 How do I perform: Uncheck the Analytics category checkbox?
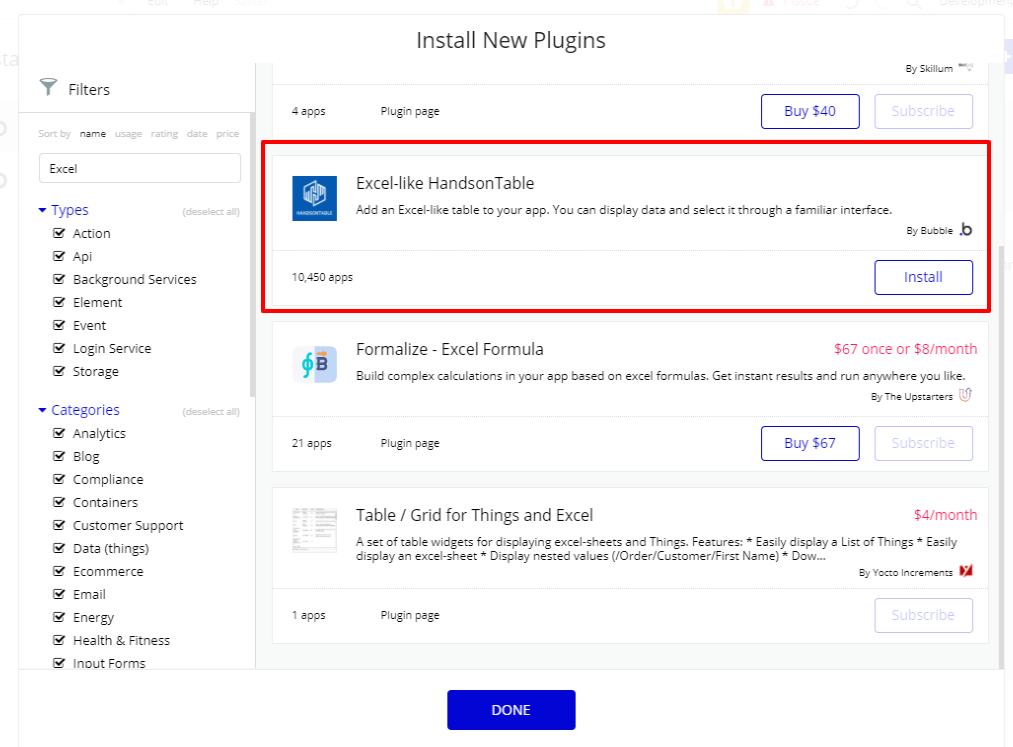59,433
